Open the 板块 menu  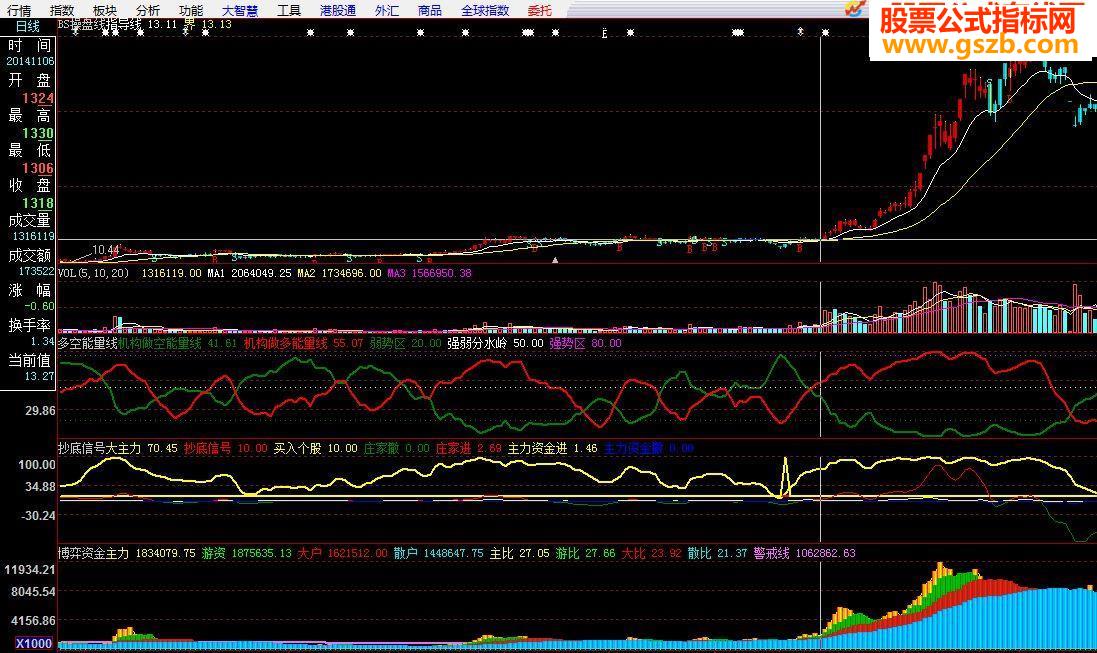pos(105,10)
